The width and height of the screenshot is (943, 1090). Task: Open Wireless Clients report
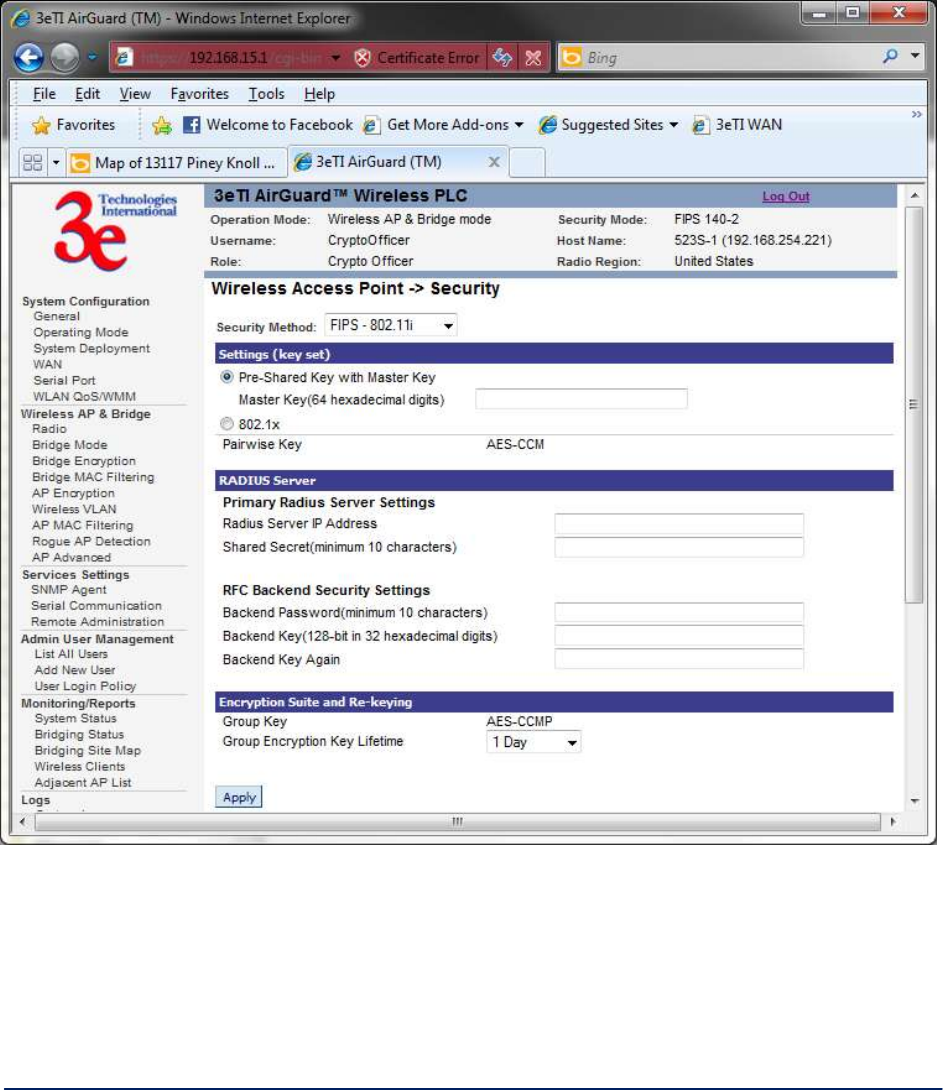pos(80,766)
